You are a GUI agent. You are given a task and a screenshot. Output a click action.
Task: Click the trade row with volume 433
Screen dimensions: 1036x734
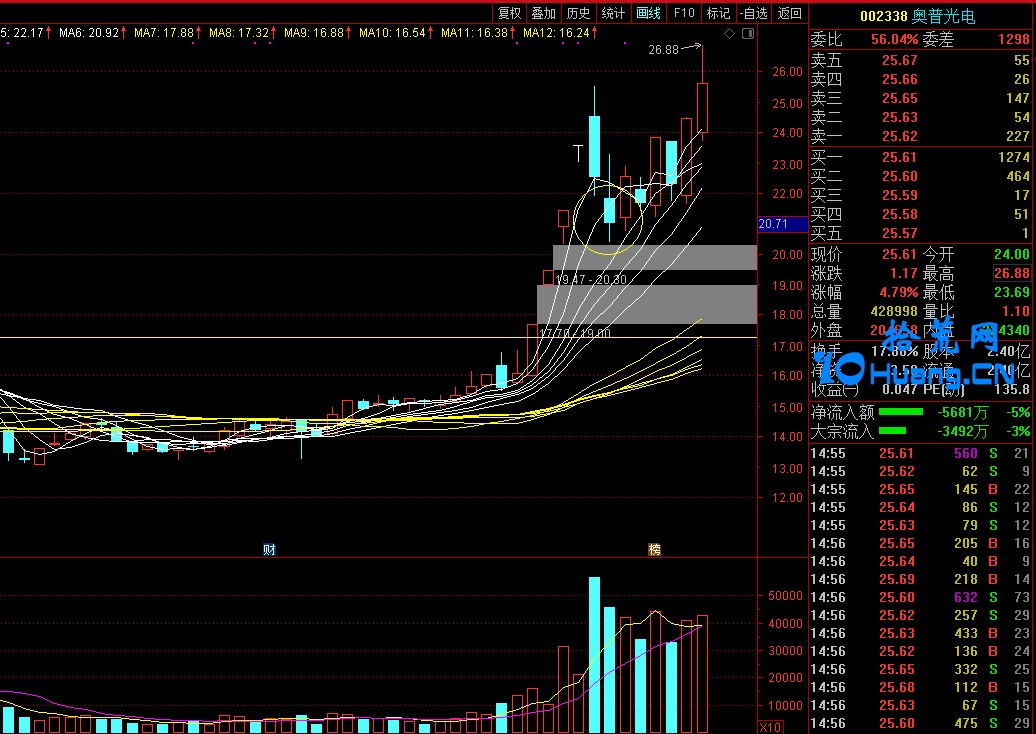920,634
